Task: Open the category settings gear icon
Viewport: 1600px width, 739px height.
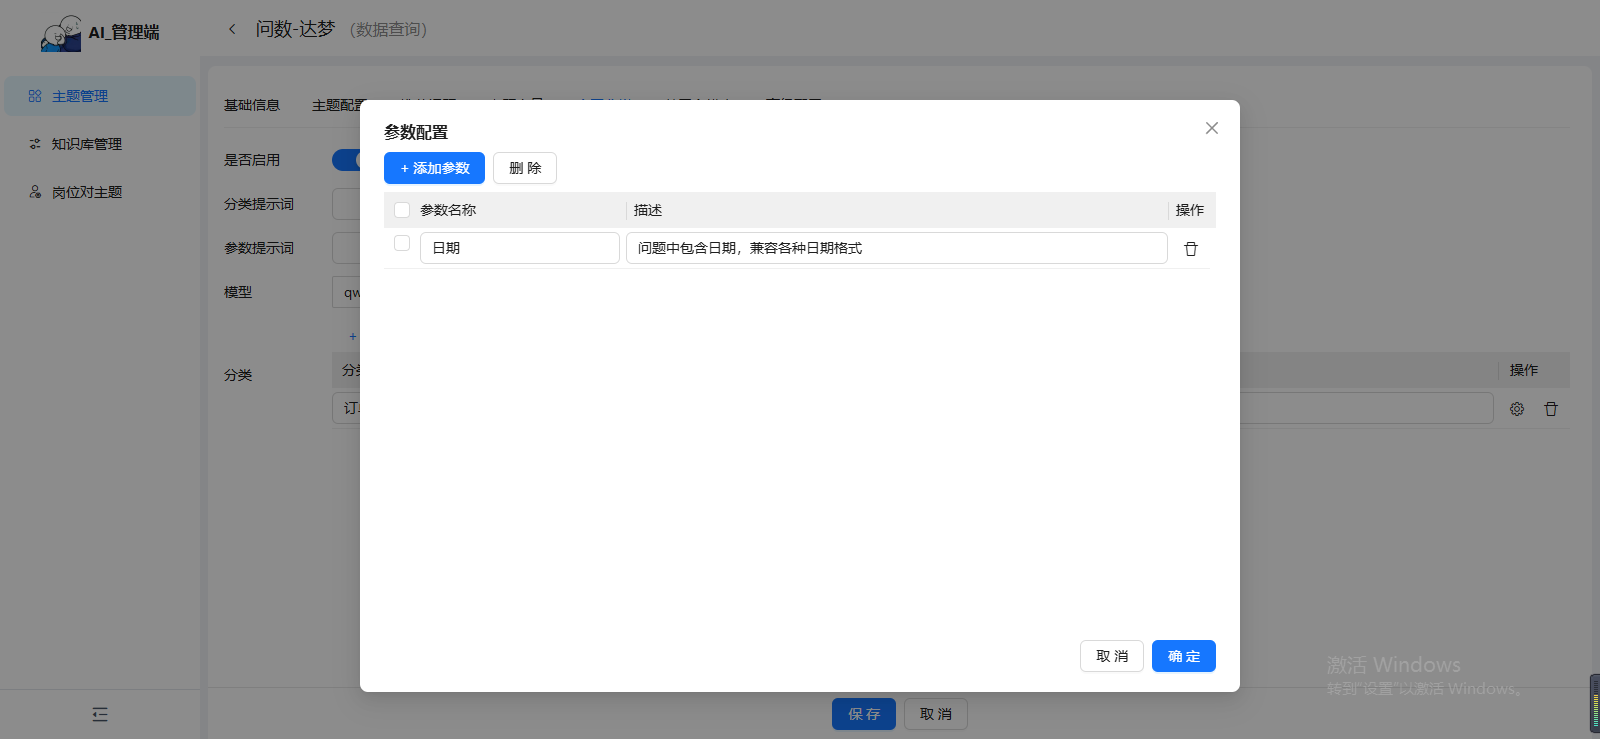Action: [x=1517, y=409]
